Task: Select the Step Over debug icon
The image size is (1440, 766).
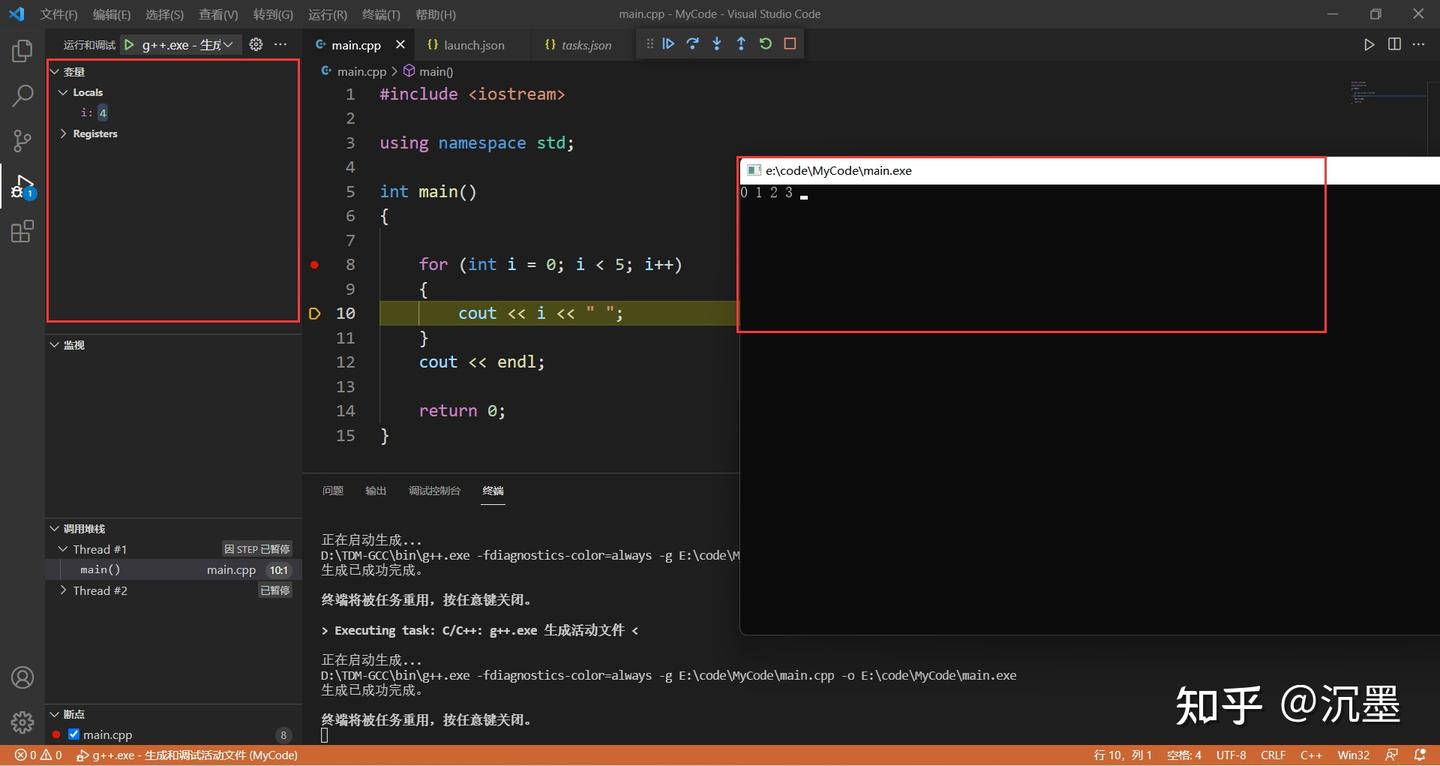Action: click(692, 44)
